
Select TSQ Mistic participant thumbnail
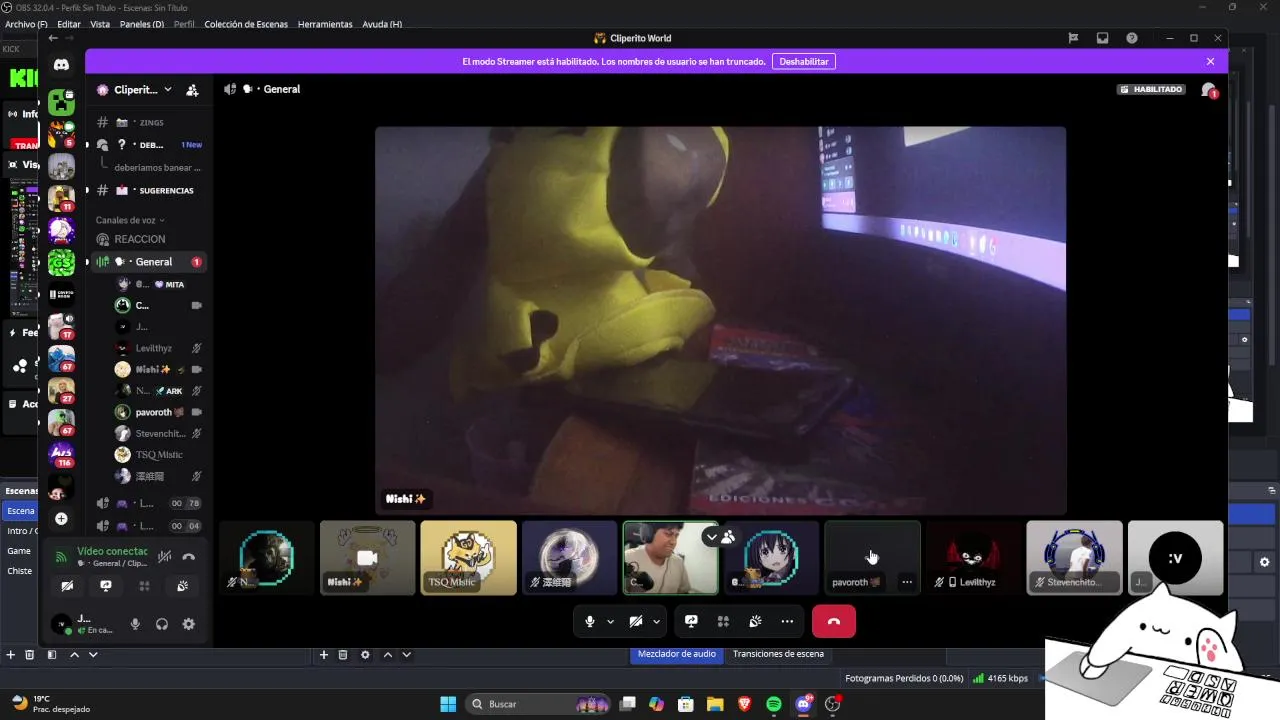pos(468,557)
